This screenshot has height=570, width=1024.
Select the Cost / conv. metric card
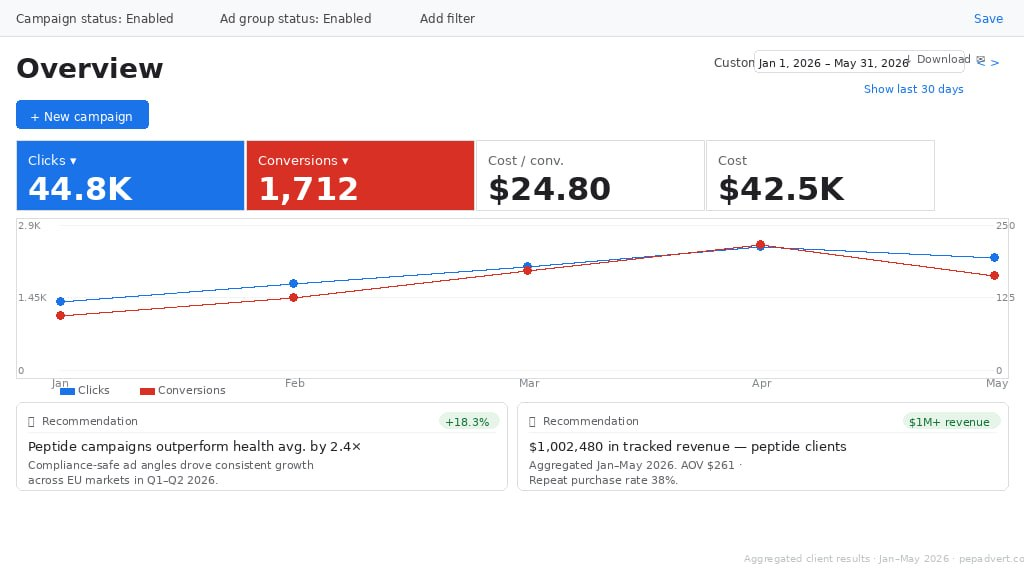click(x=590, y=176)
